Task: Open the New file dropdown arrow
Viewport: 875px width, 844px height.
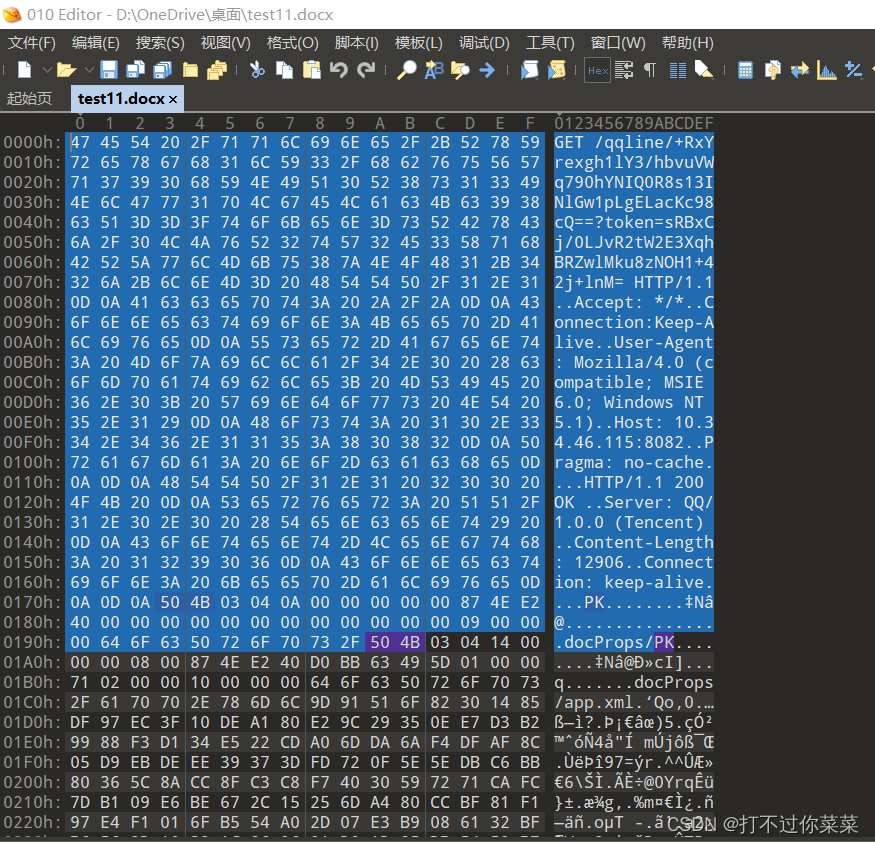Action: 47,70
